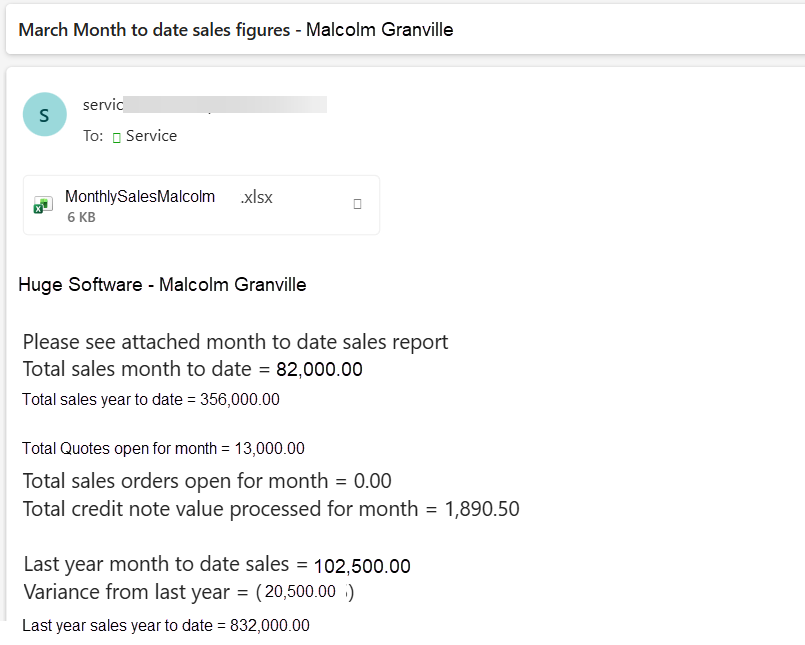Click the heading Huge Software - Malcolm Granville
805x645 pixels.
(162, 284)
